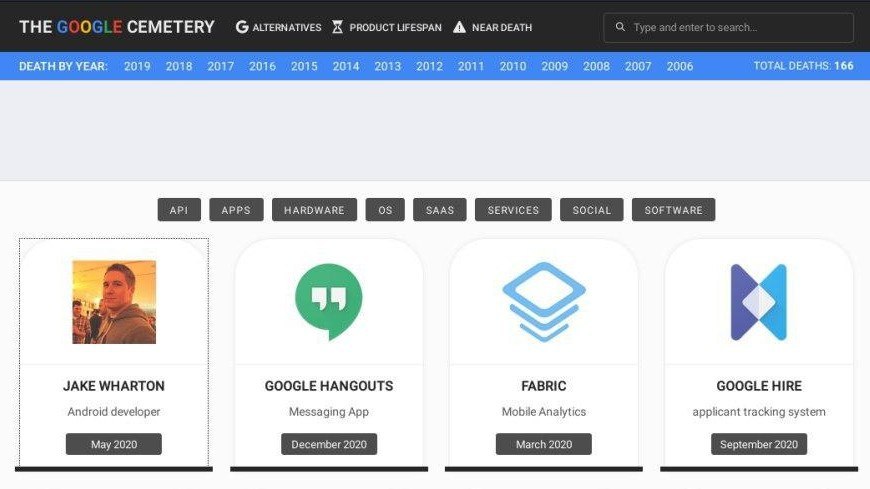Open the Google Hire card title
Screen dimensions: 870x489
pos(758,386)
